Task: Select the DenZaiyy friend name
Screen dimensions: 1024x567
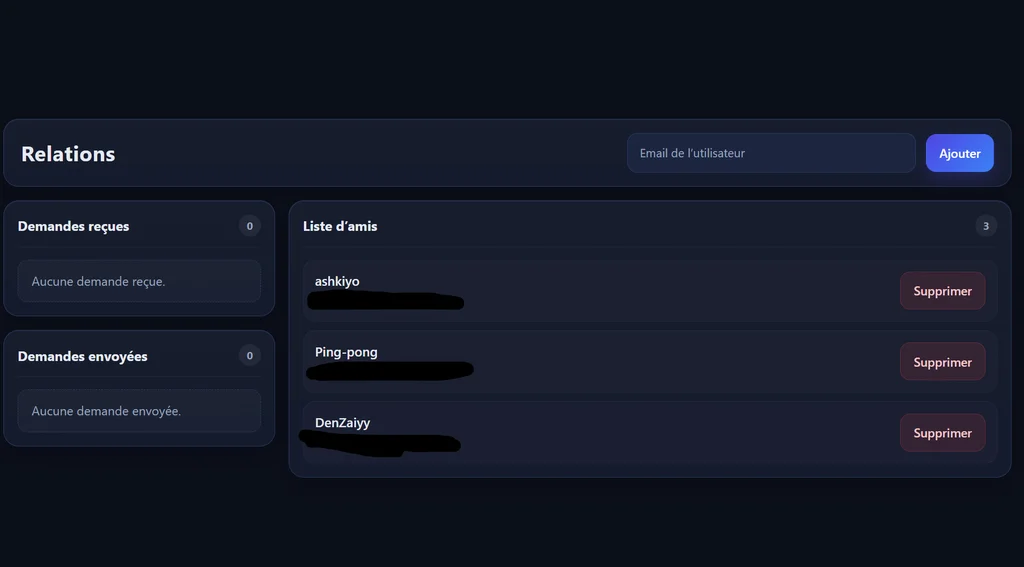Action: 342,423
